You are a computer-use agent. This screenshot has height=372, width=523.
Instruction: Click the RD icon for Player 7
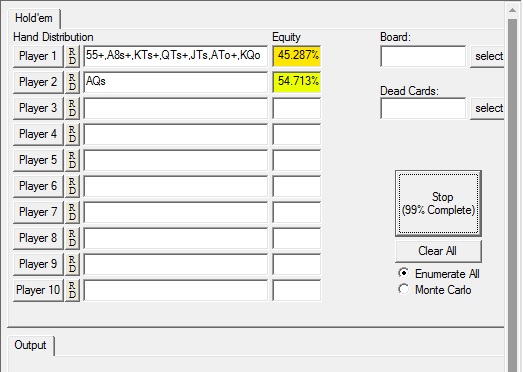(72, 212)
